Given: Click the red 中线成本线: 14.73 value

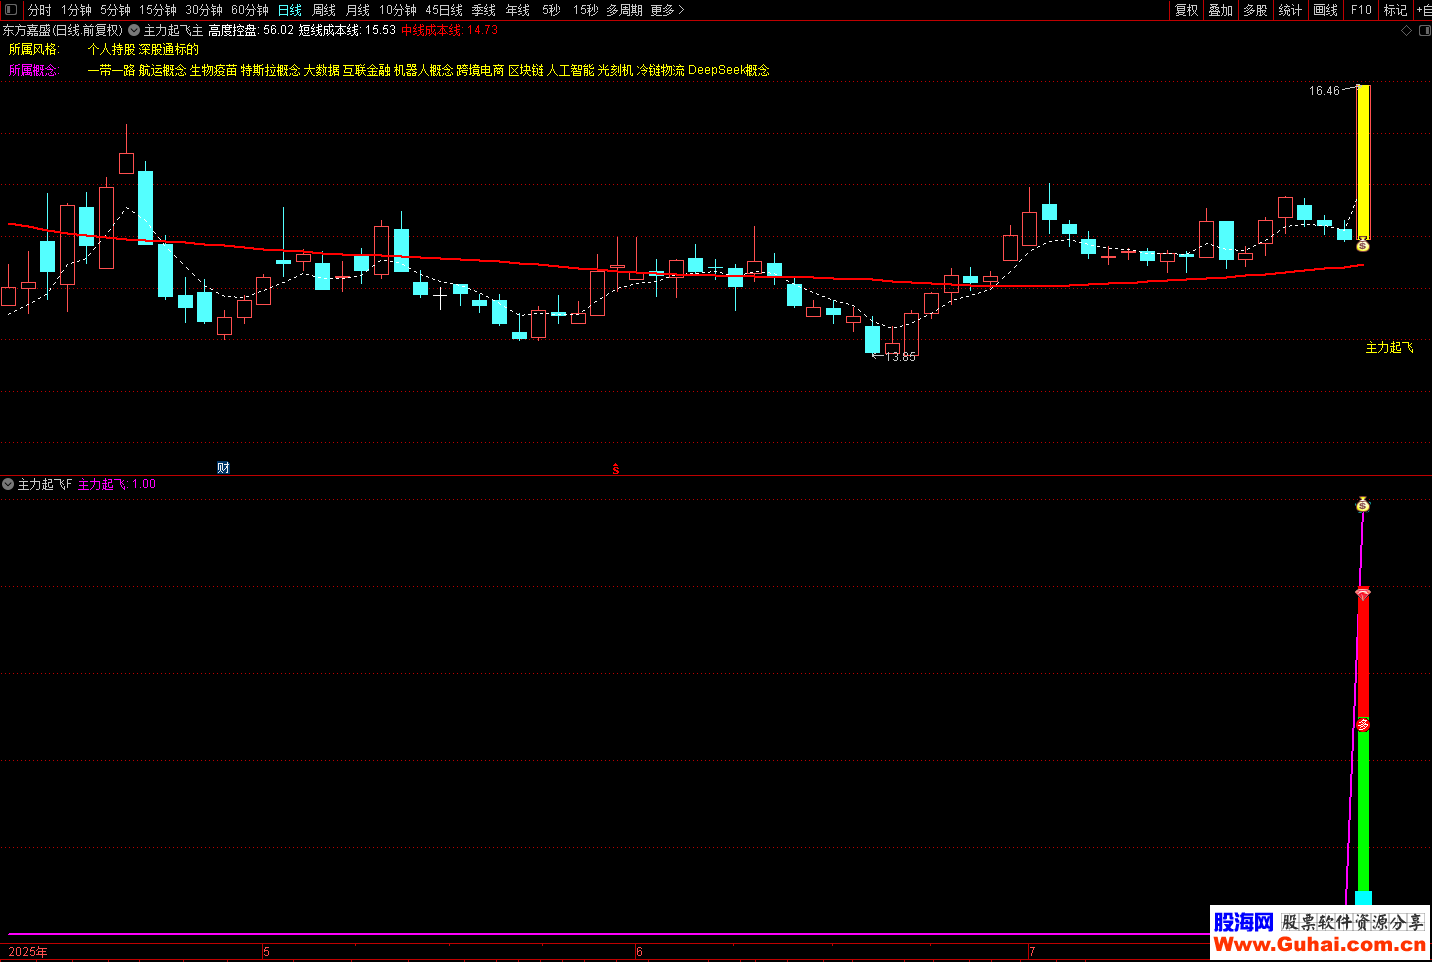Looking at the screenshot, I should (x=450, y=31).
